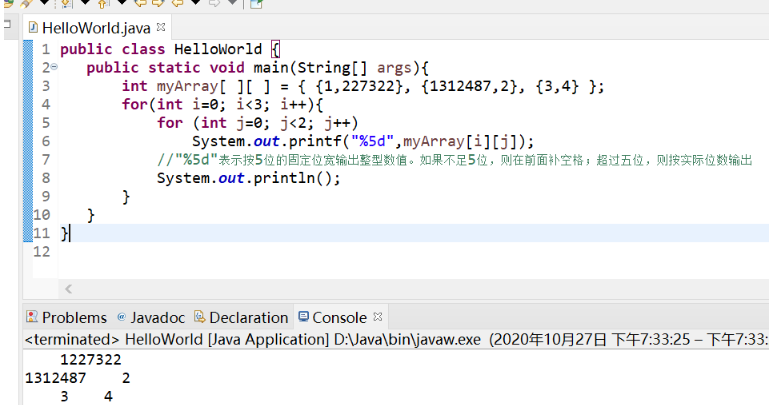Click the Next Annotation toolbar icon
The height and width of the screenshot is (405, 772).
pyautogui.click(x=66, y=4)
